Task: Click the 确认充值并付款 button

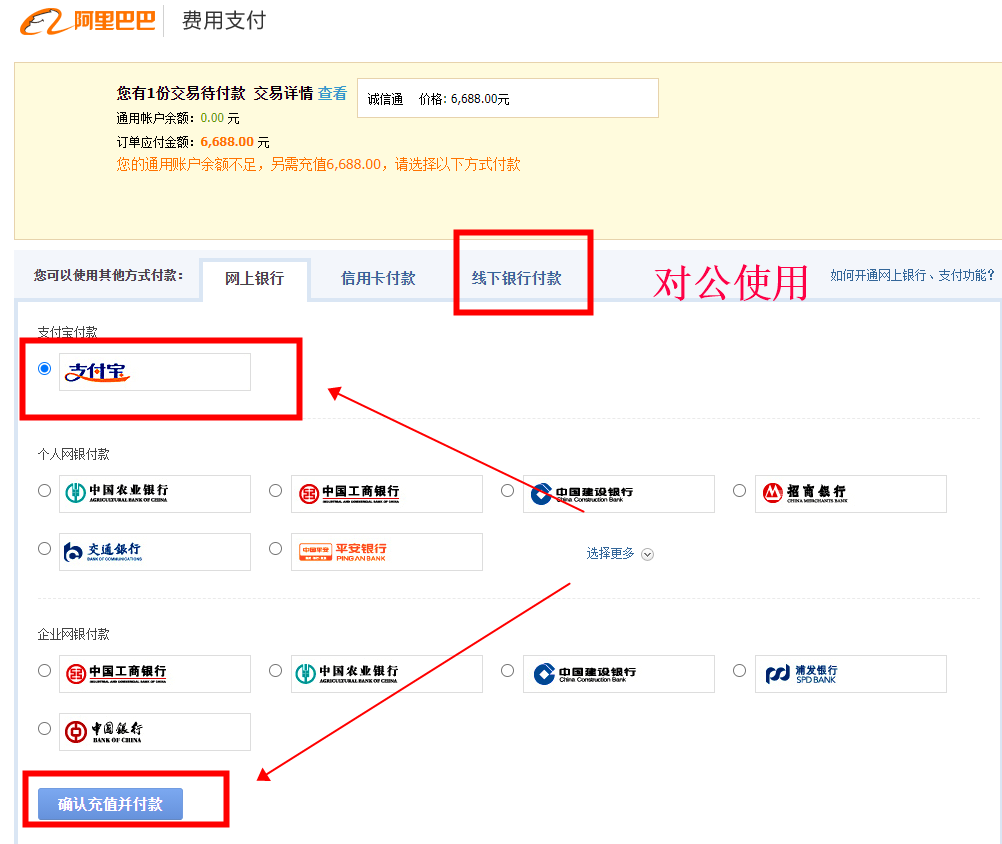Action: click(x=110, y=804)
